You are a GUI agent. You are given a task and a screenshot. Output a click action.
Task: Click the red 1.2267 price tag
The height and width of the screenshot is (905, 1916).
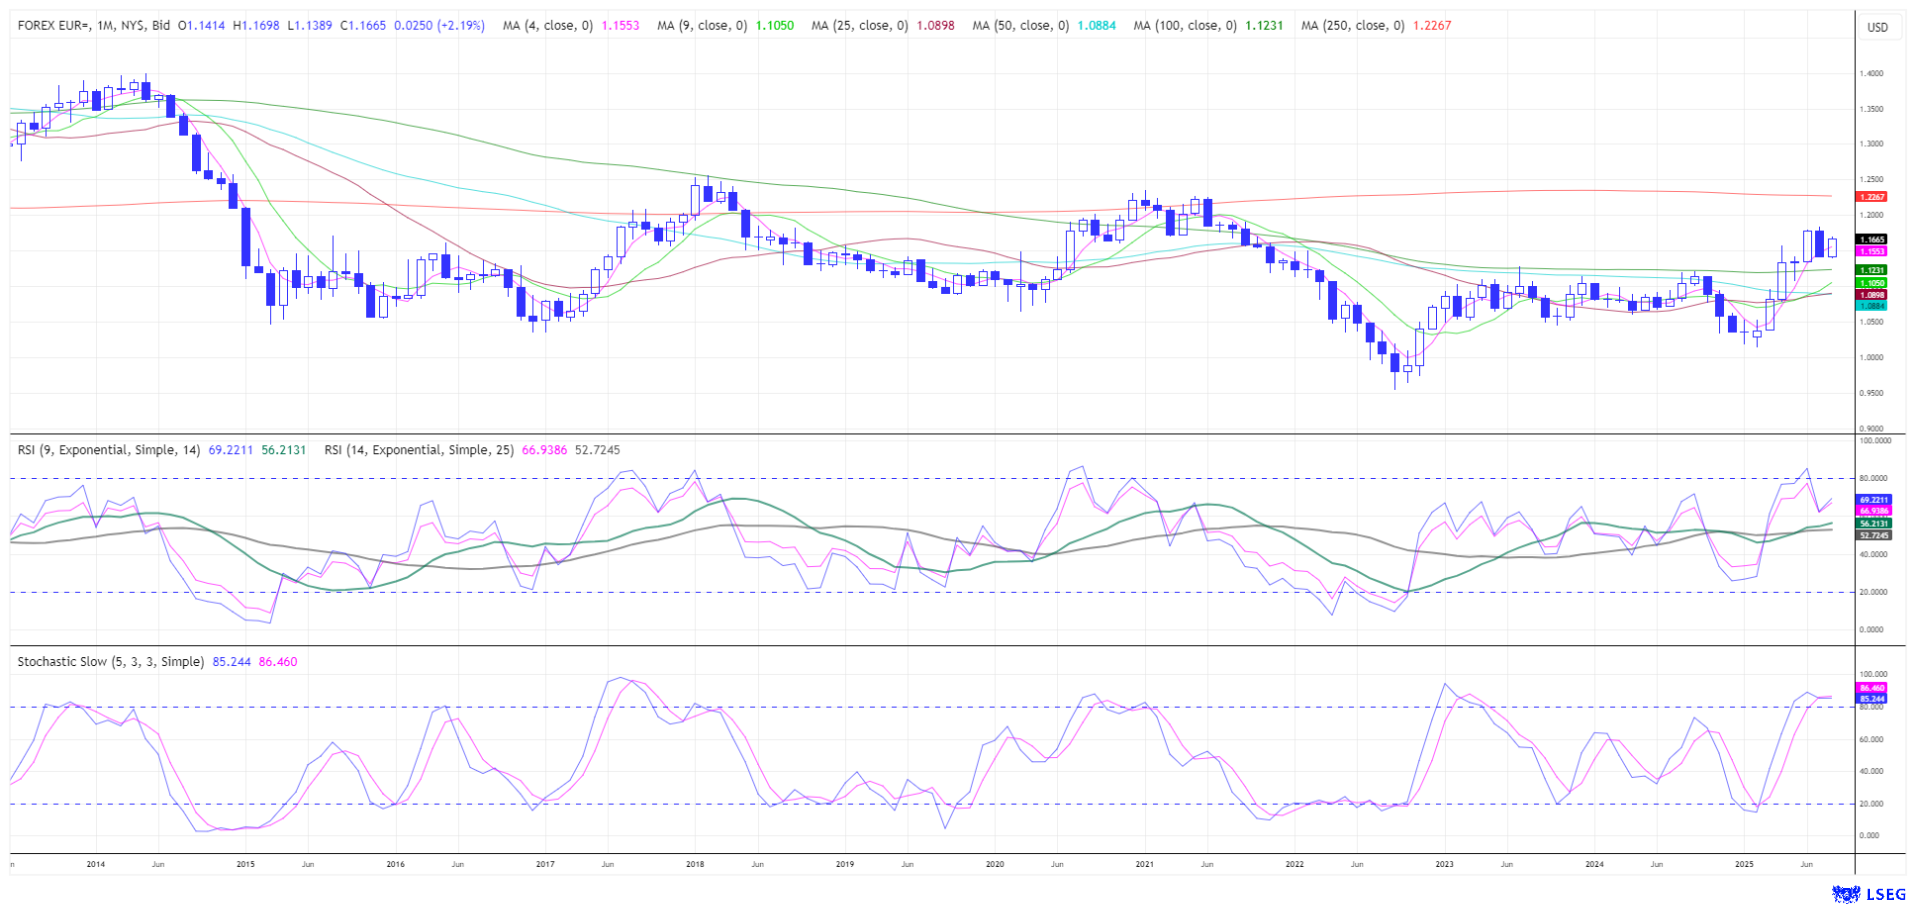click(1871, 197)
